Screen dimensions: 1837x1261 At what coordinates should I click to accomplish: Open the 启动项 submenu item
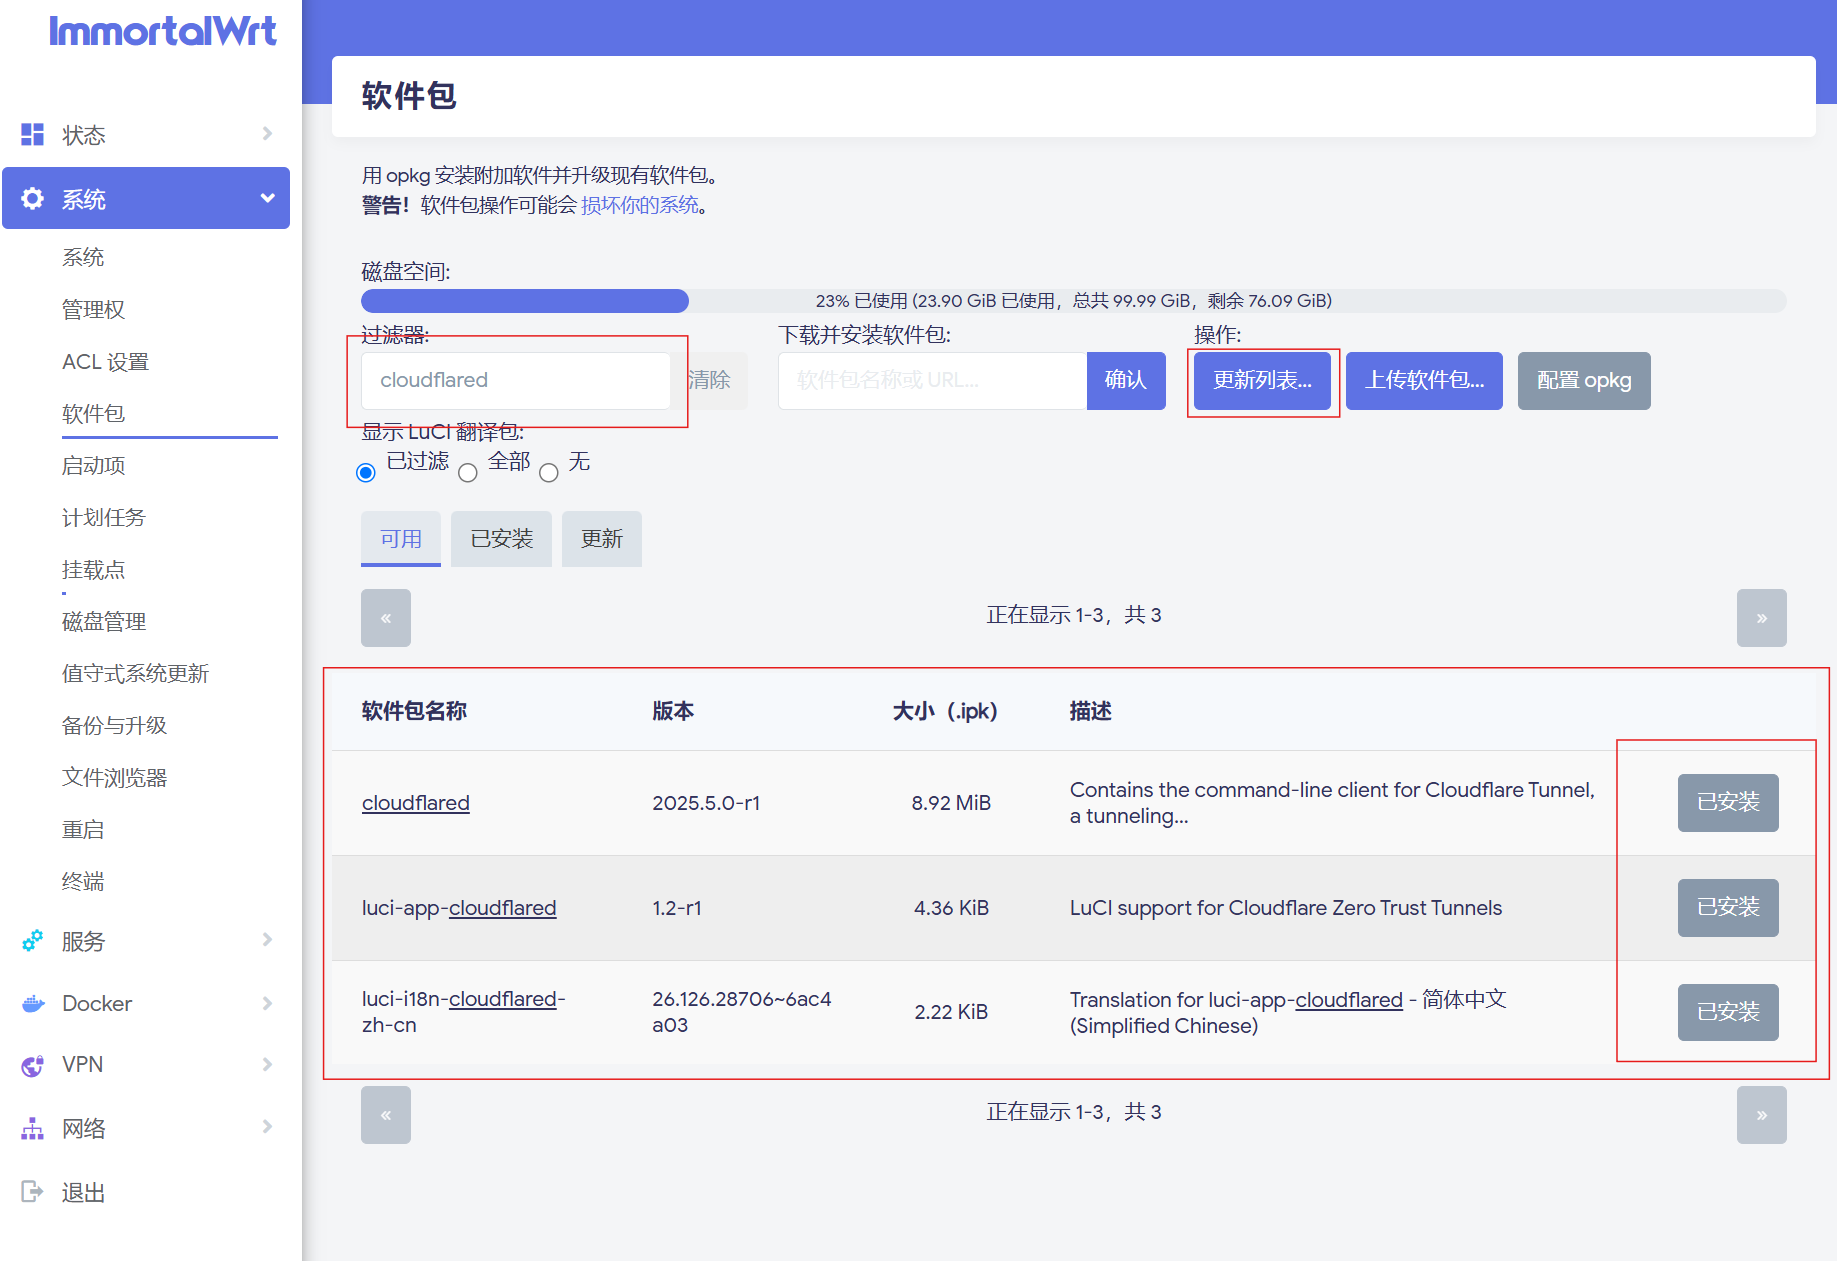94,465
